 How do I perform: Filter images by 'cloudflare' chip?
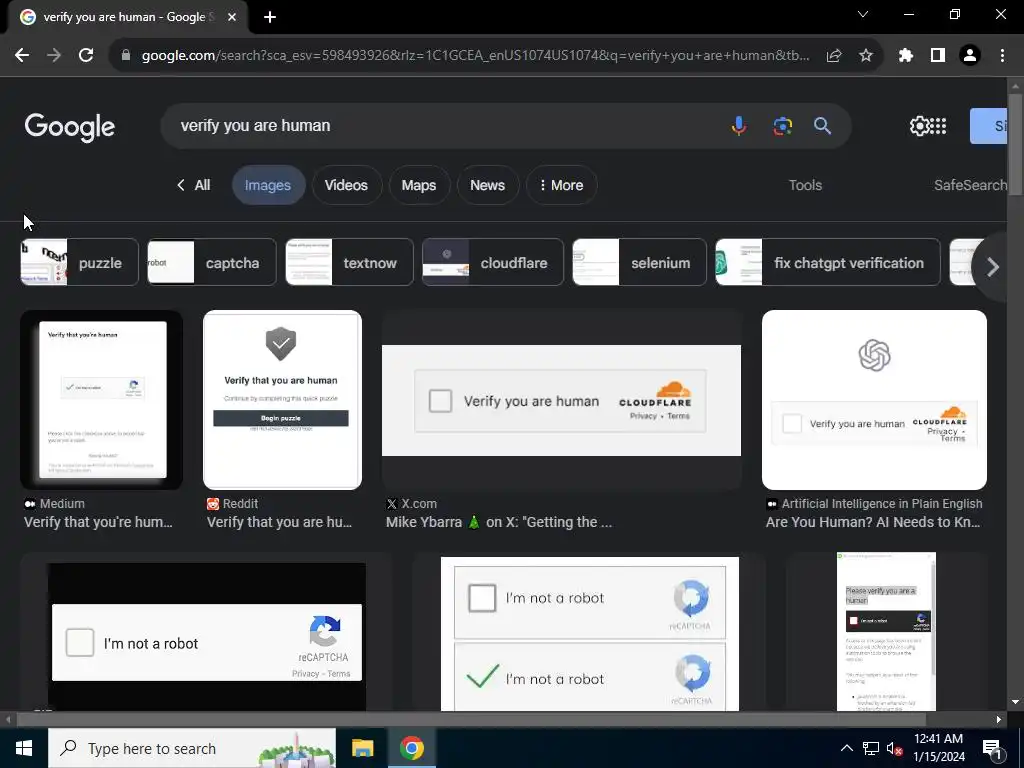tap(492, 263)
